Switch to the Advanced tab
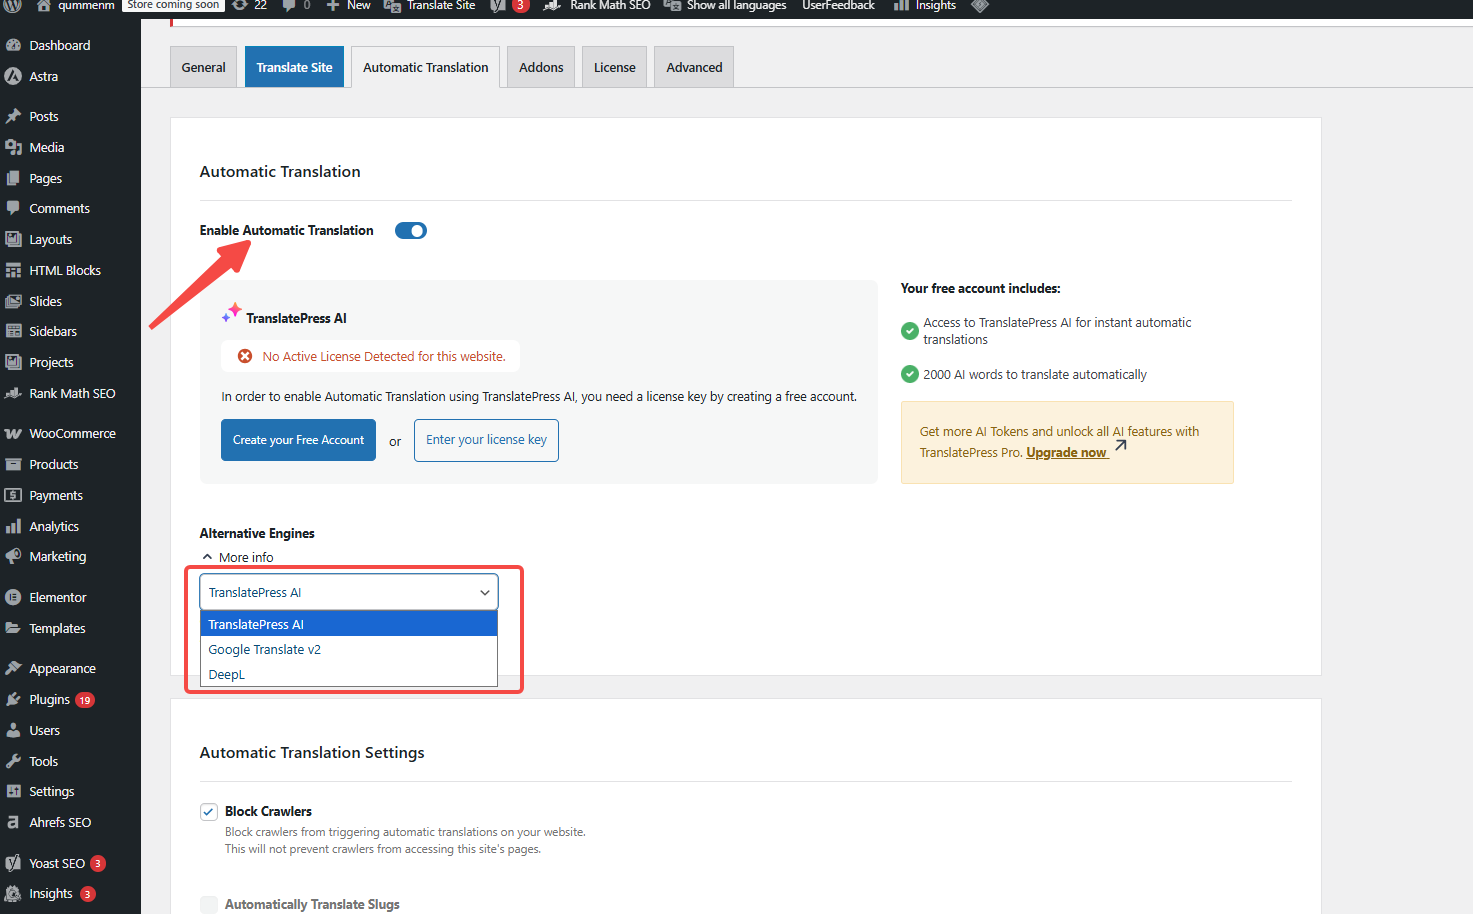The image size is (1473, 914). pos(694,68)
